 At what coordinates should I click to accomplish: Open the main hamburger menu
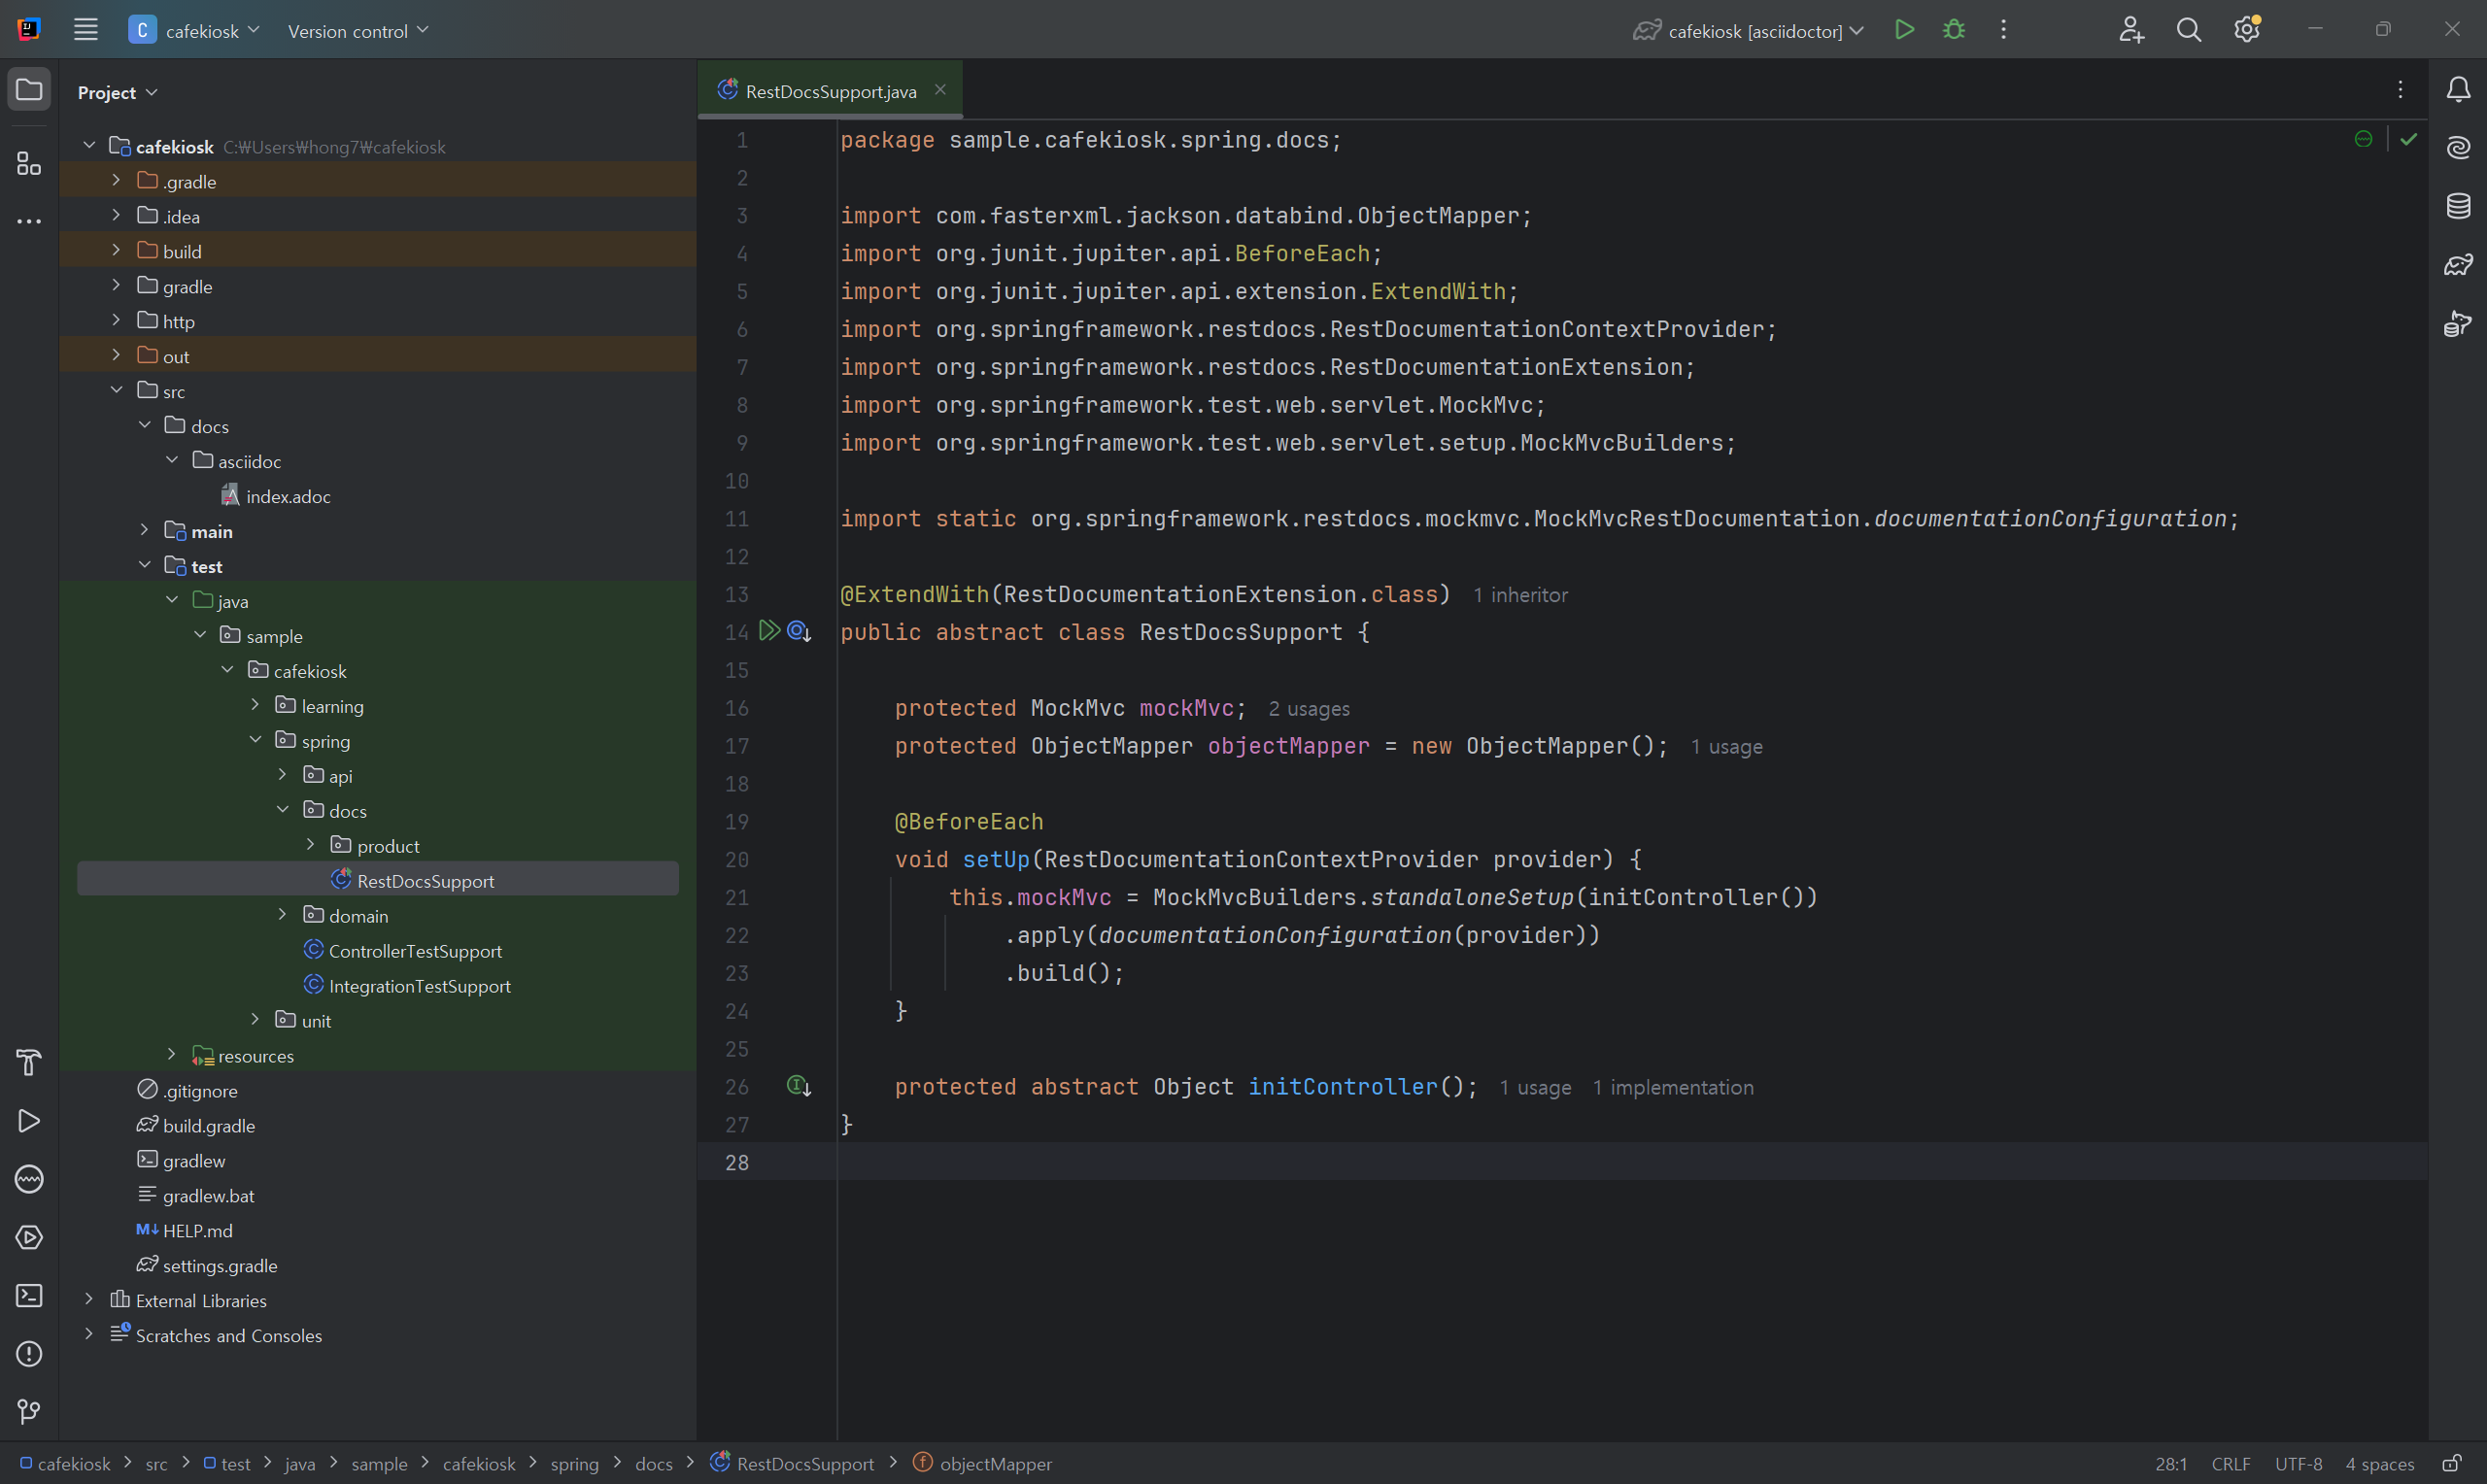pos(86,30)
